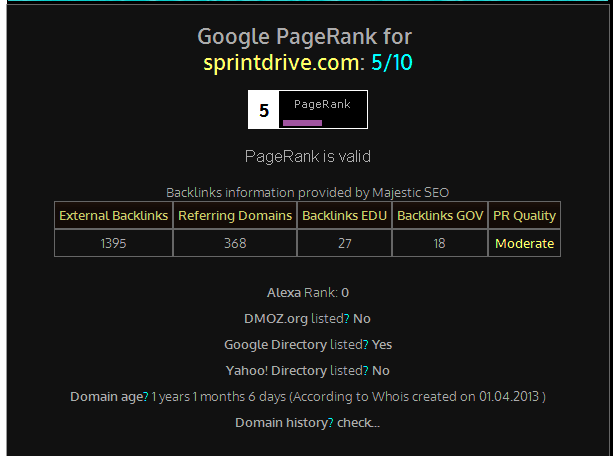This screenshot has height=456, width=613.
Task: Click the question mark after Domain history
Action: point(330,423)
